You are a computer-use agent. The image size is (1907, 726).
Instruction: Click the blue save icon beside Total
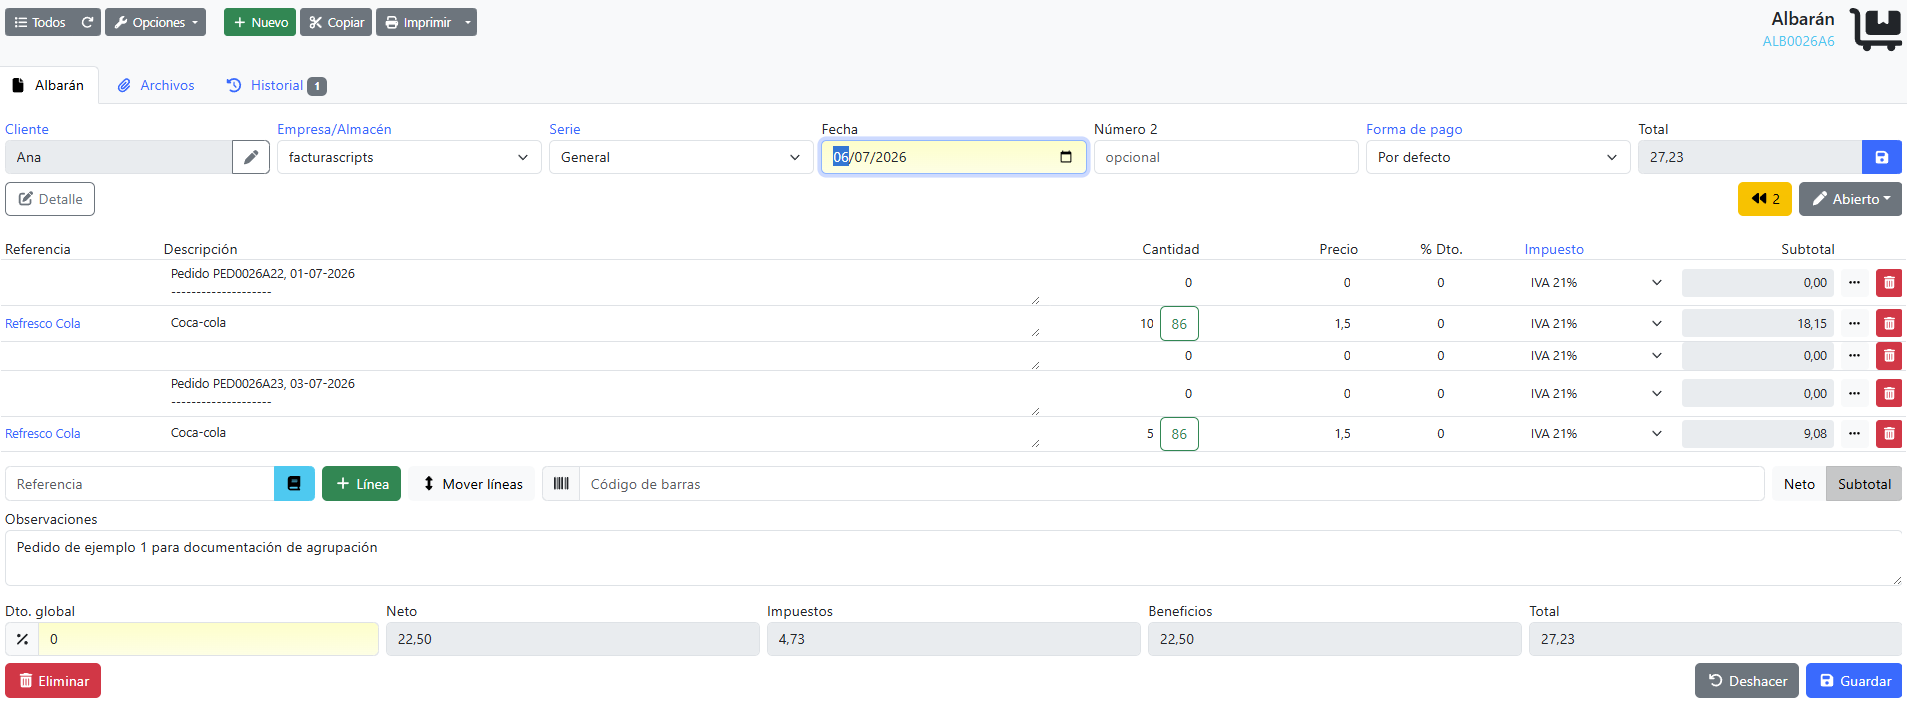coord(1881,157)
